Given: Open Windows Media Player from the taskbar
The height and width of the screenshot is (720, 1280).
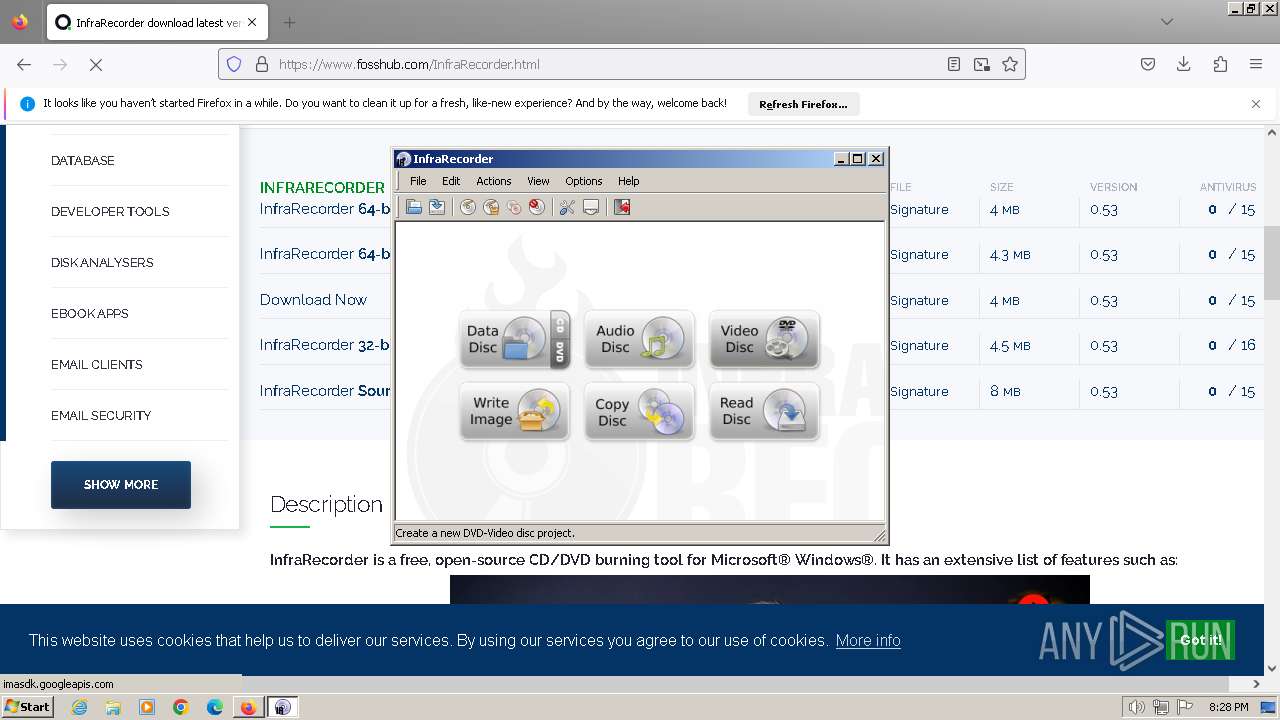Looking at the screenshot, I should pyautogui.click(x=147, y=707).
